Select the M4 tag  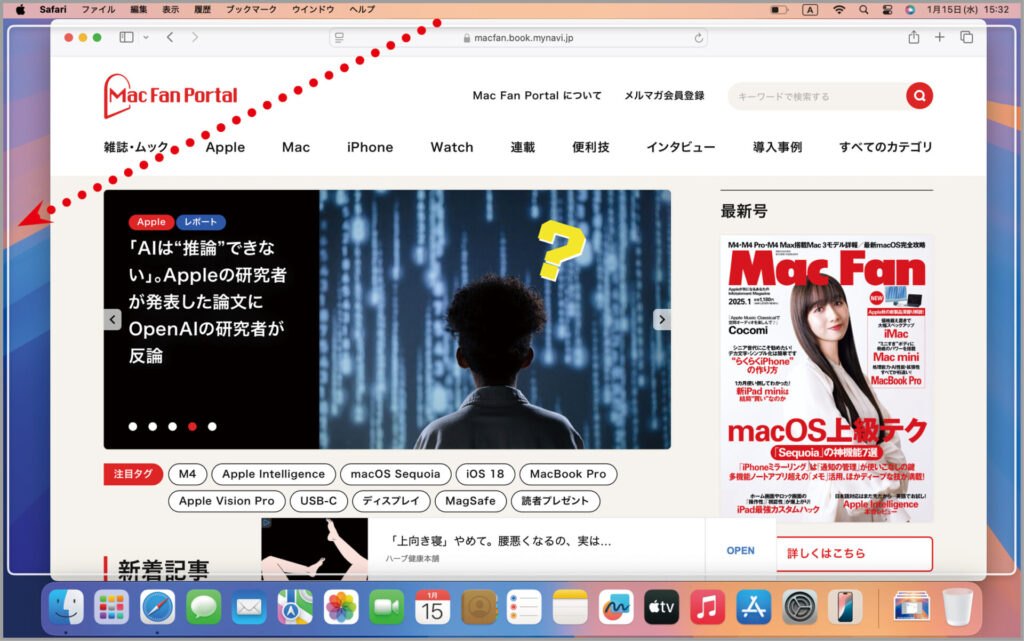[187, 474]
